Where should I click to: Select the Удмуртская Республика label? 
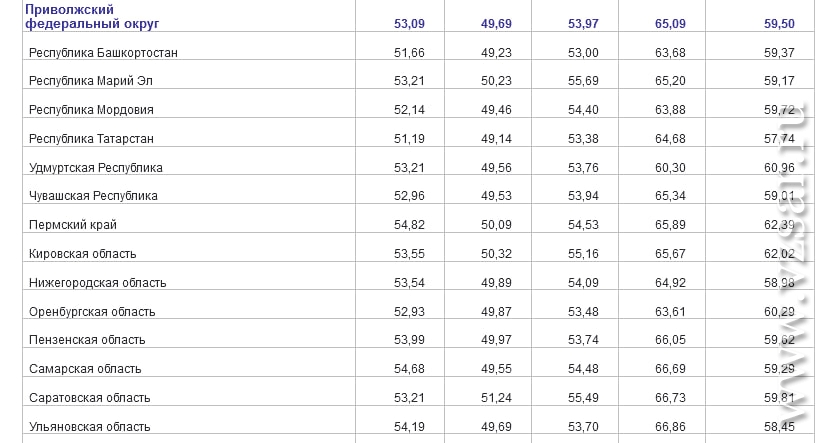pyautogui.click(x=96, y=168)
